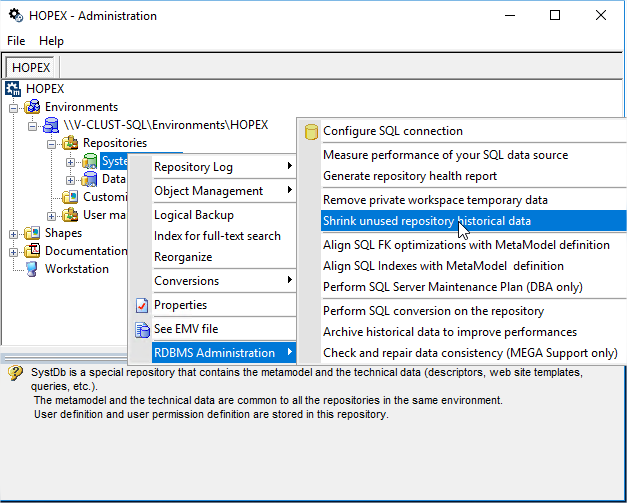
Task: Choose Generate repository health report
Action: click(x=409, y=176)
